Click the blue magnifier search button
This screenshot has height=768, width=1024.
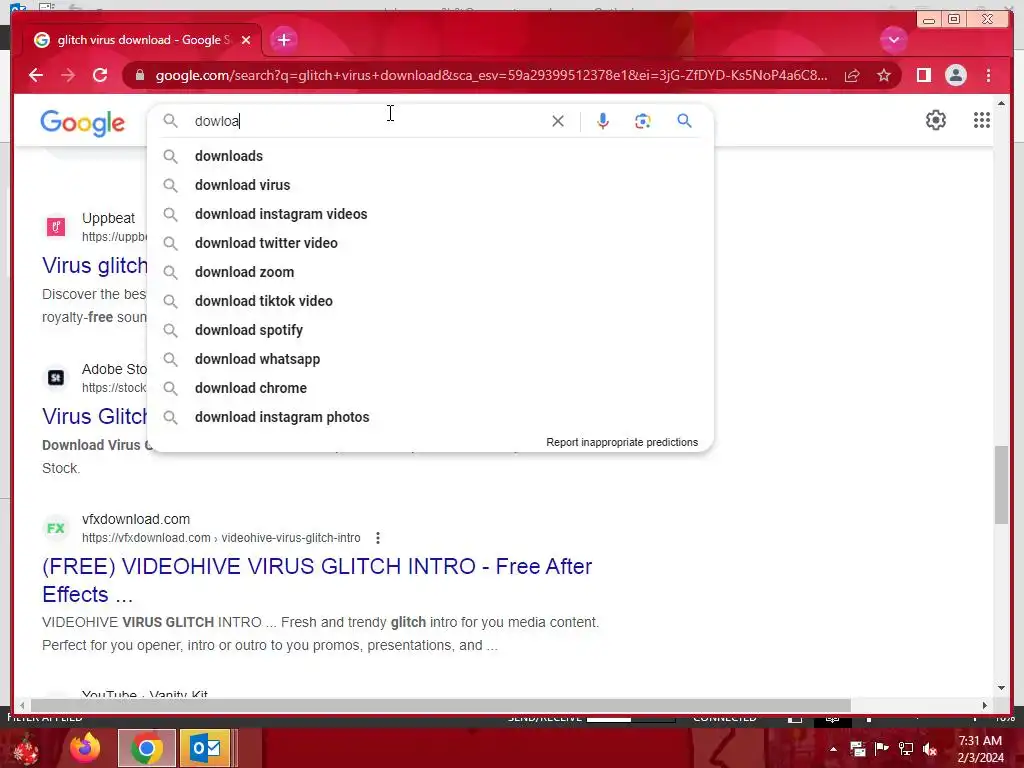(684, 121)
